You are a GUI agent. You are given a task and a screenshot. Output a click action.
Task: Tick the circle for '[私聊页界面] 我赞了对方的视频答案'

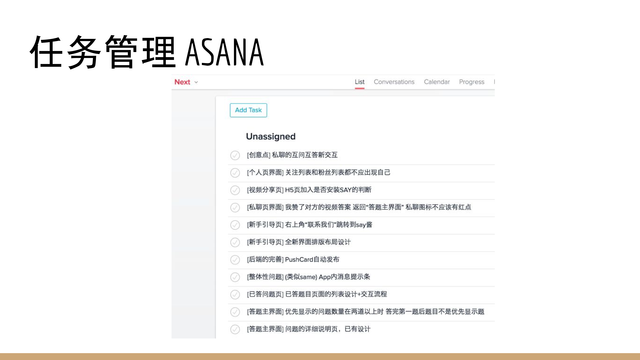point(235,207)
